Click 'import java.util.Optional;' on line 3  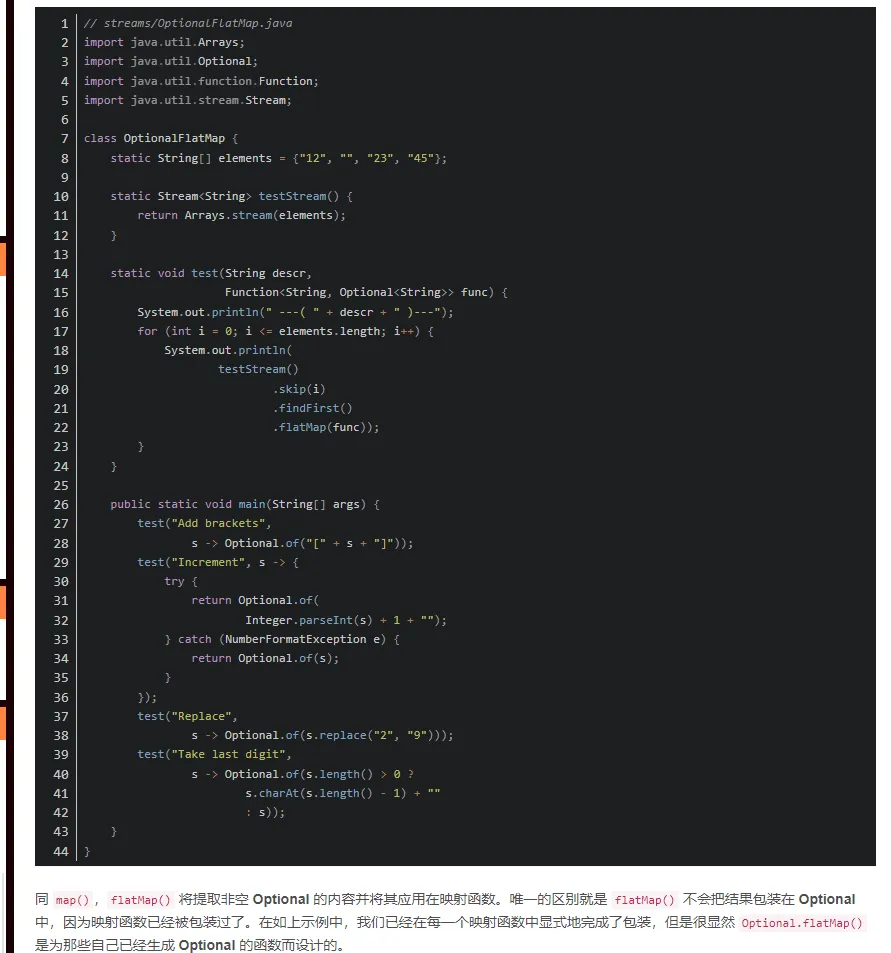(171, 61)
